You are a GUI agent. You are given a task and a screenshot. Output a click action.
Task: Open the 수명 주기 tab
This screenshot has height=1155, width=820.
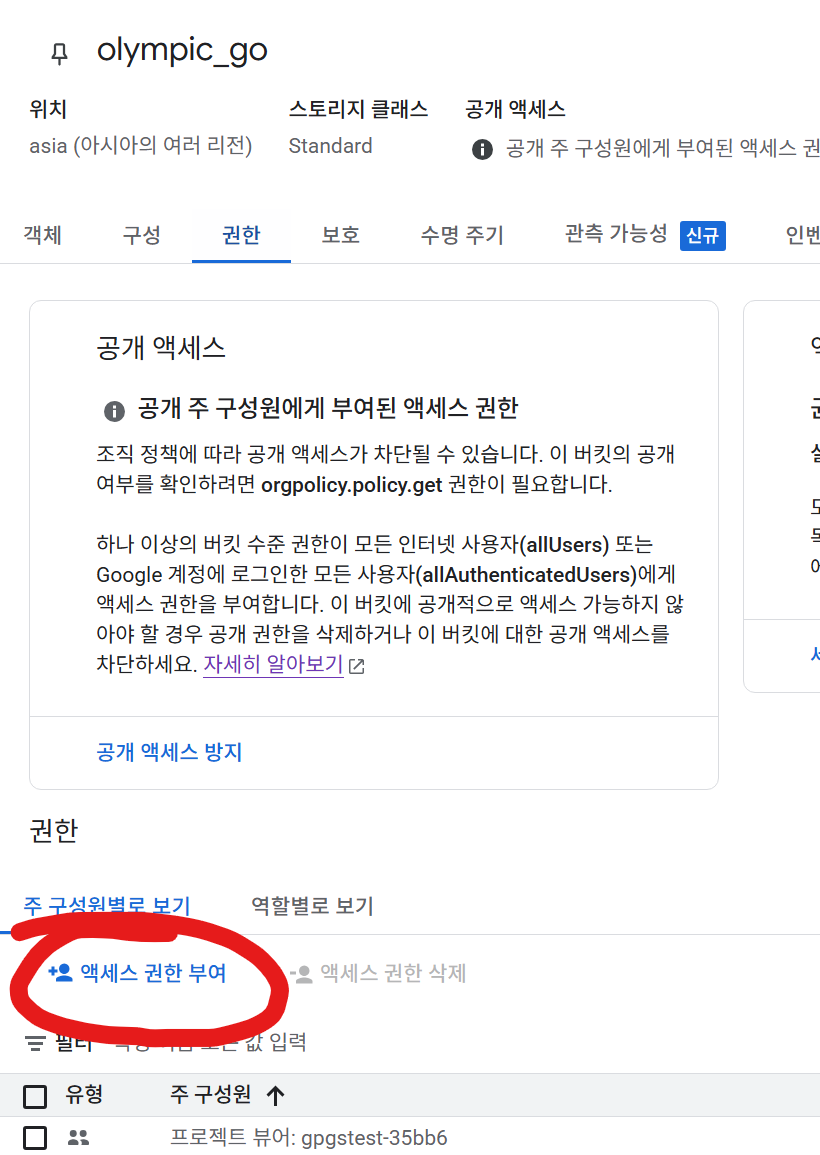click(462, 235)
